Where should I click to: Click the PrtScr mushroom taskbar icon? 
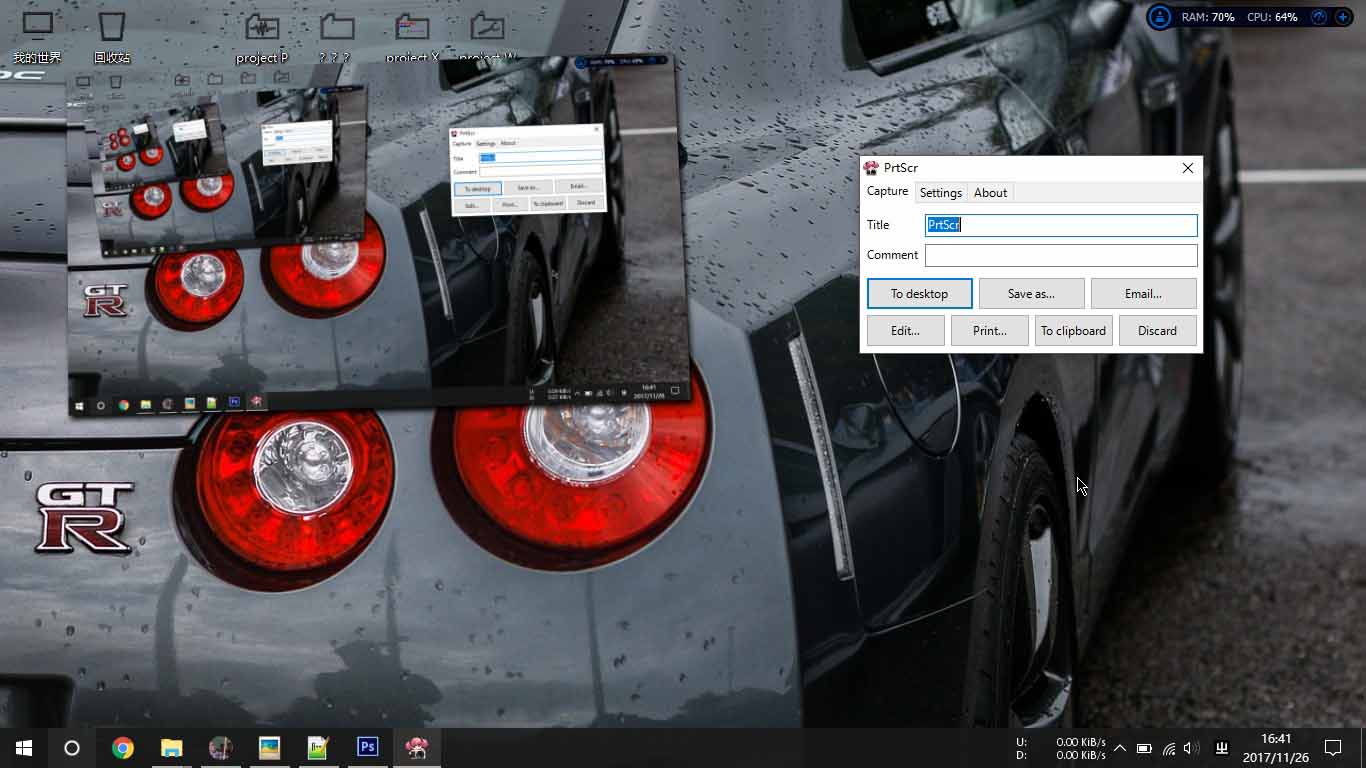point(416,747)
